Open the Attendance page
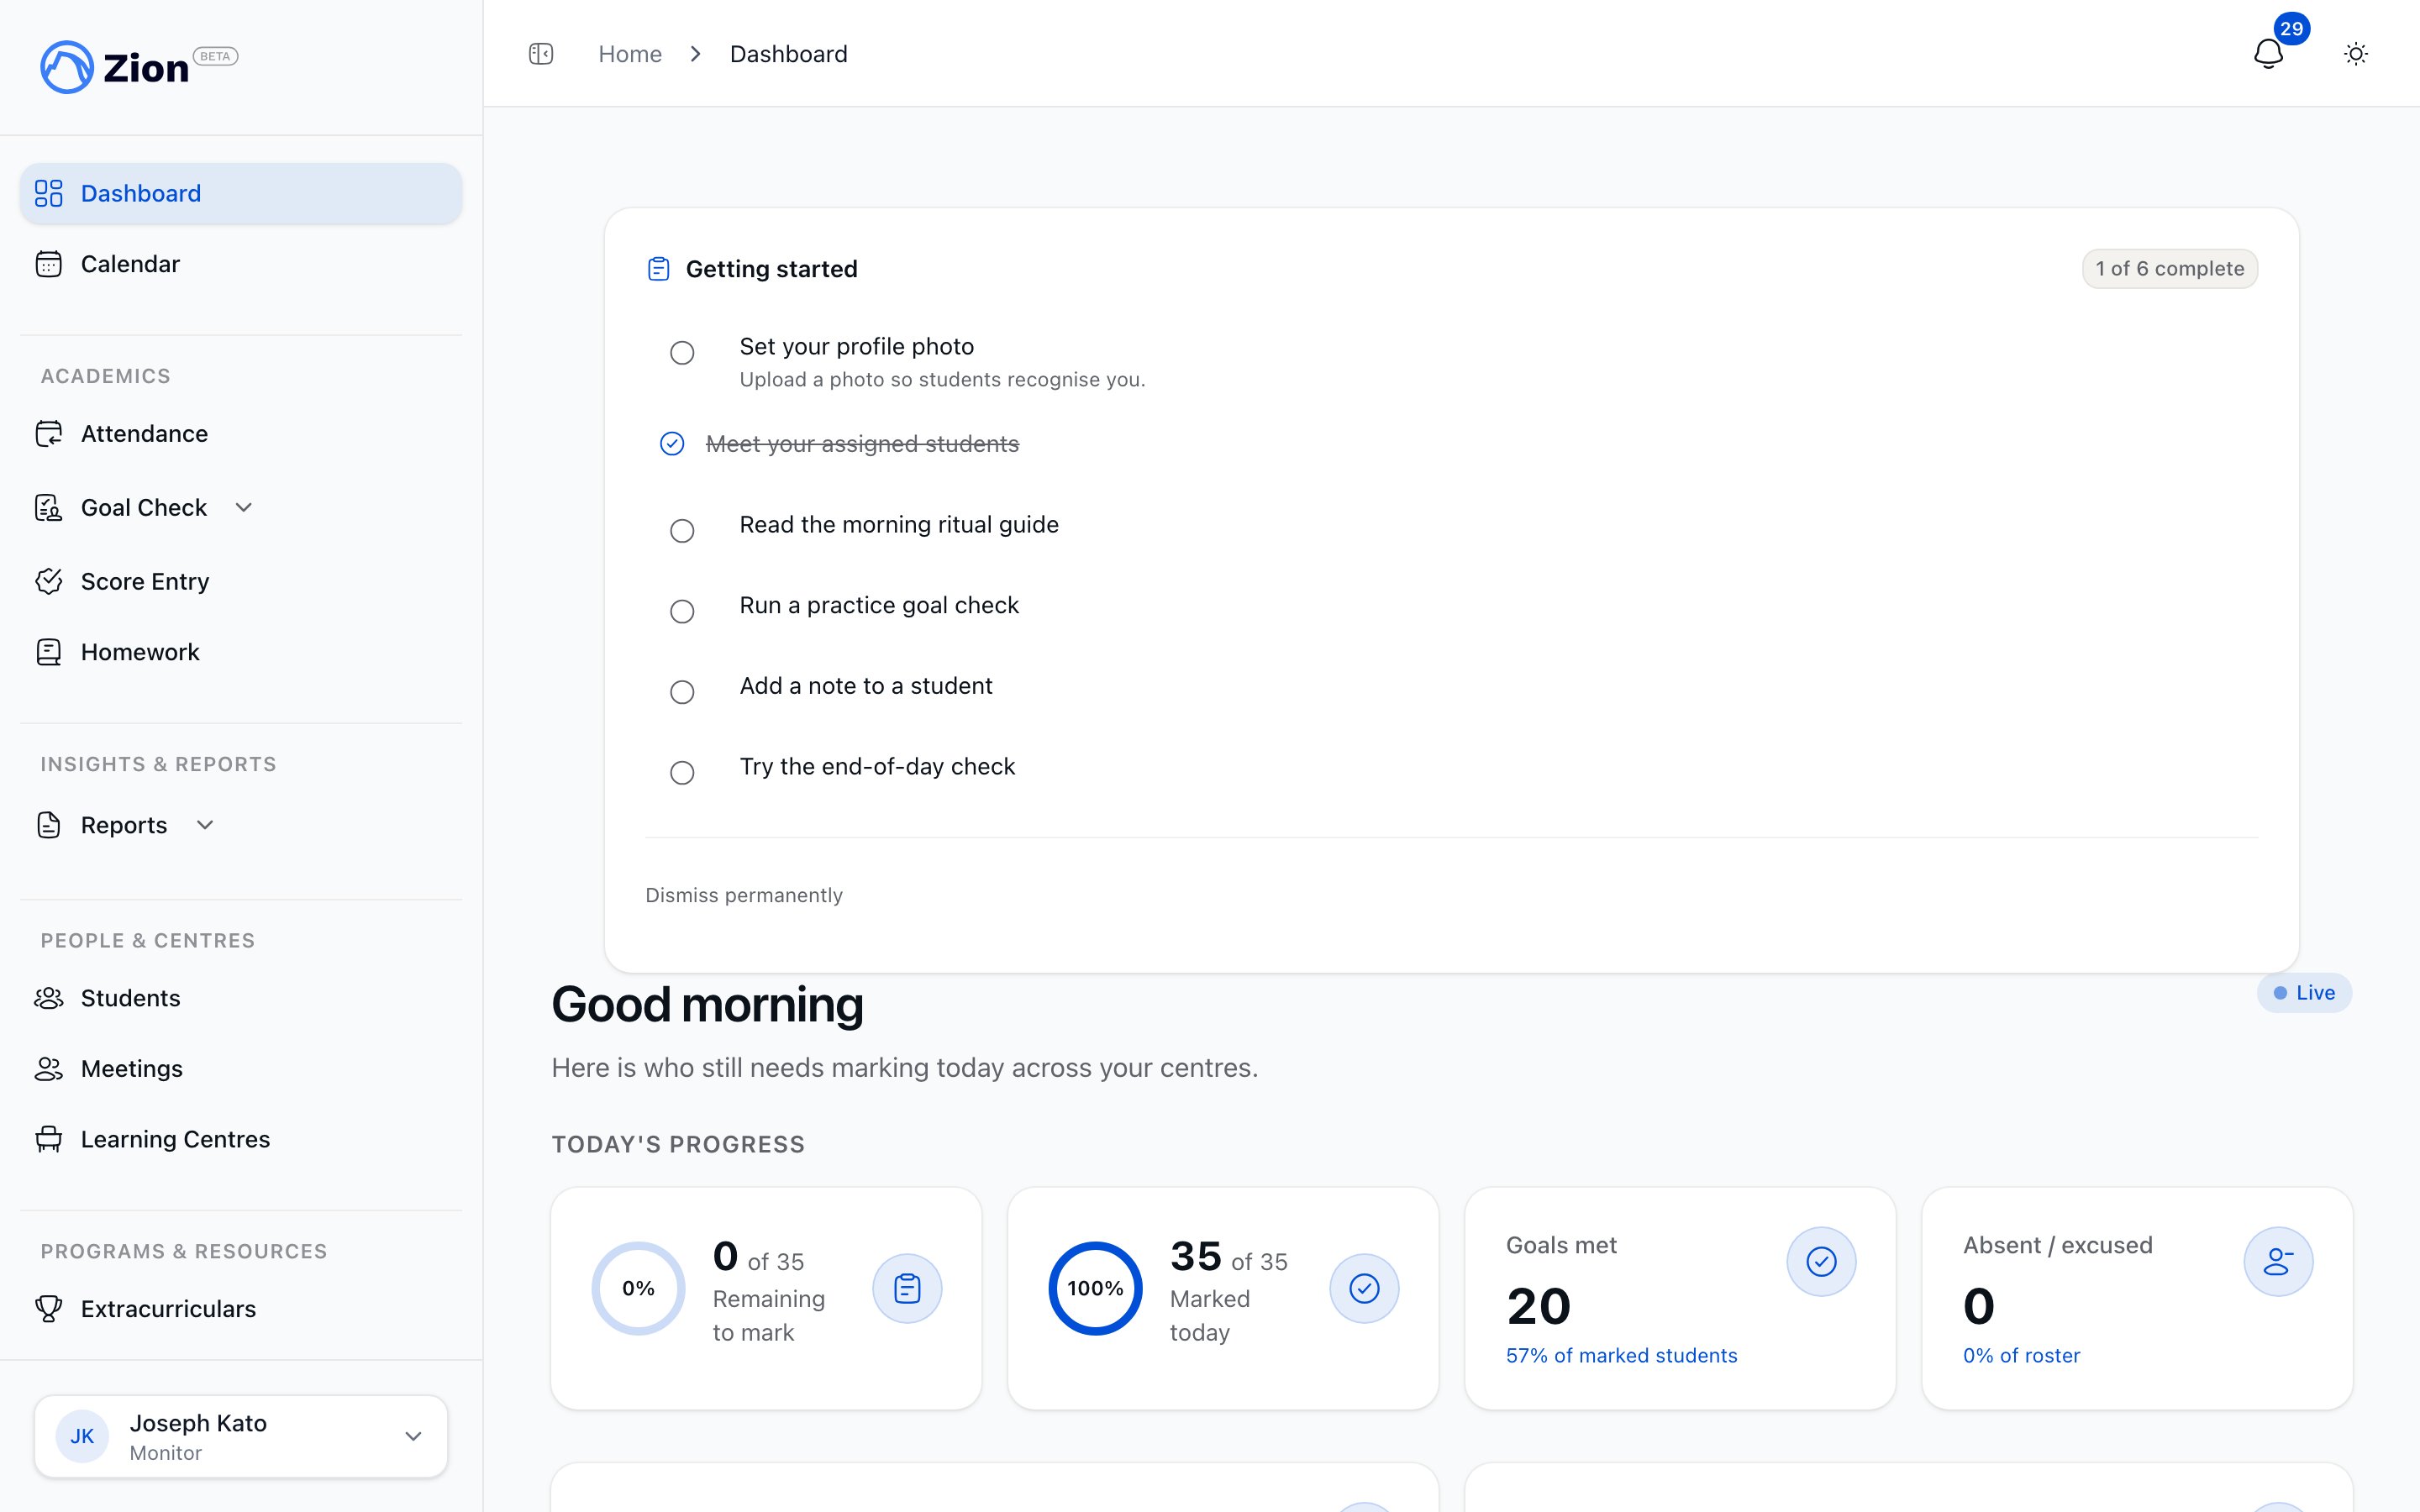The image size is (2420, 1512). click(x=241, y=434)
